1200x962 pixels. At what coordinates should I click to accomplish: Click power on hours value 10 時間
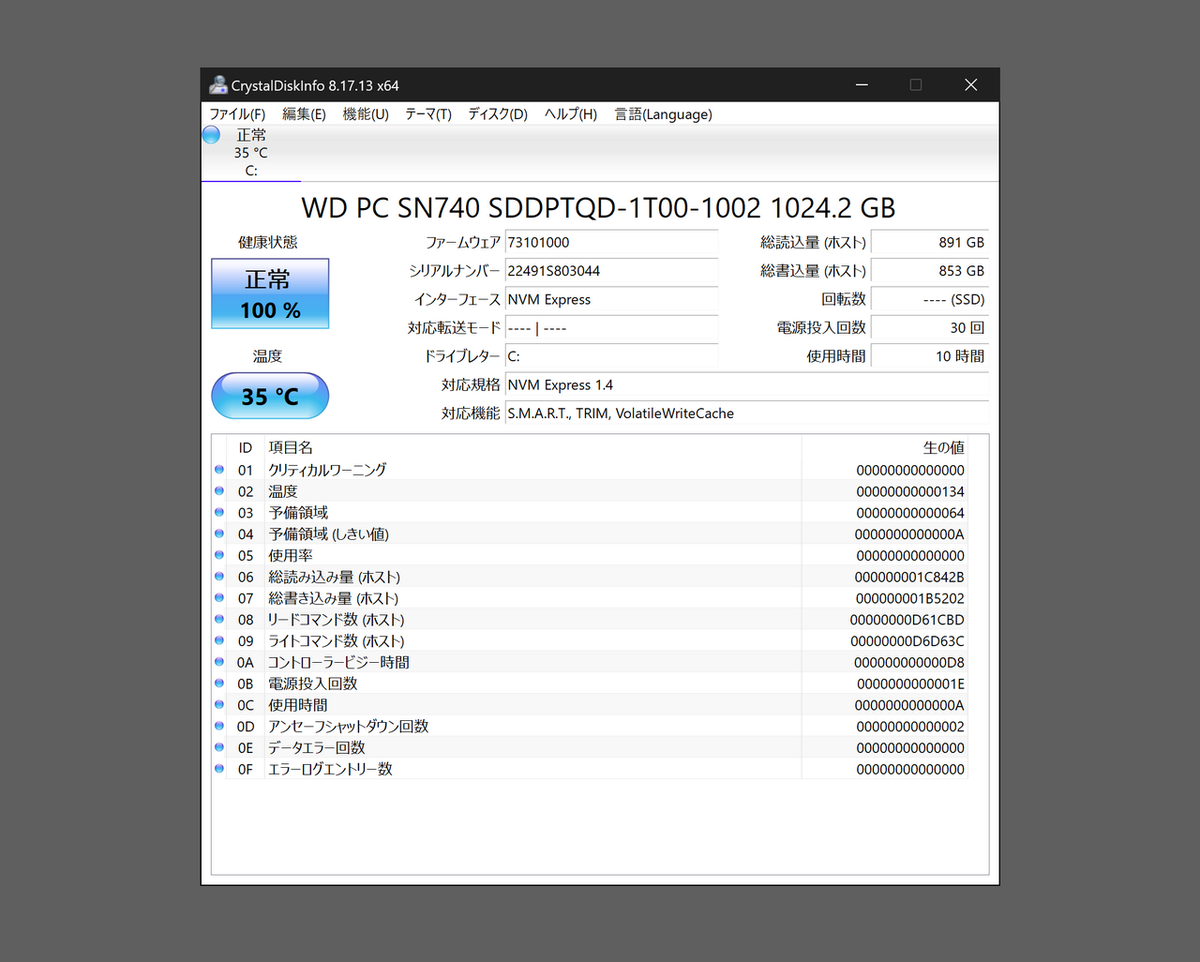(x=929, y=356)
